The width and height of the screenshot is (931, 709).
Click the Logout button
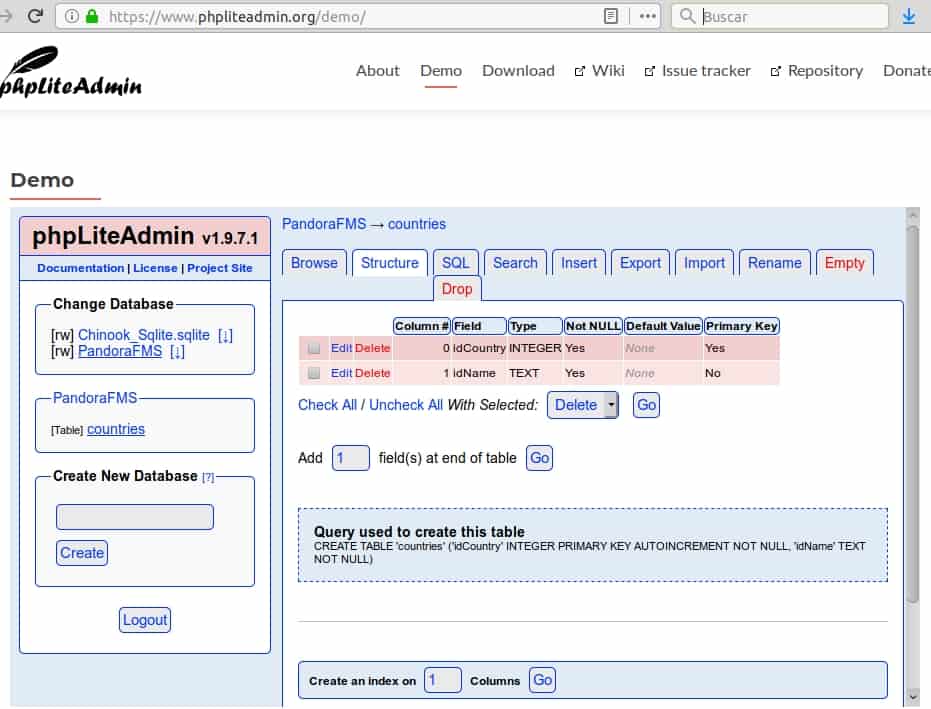(x=145, y=620)
